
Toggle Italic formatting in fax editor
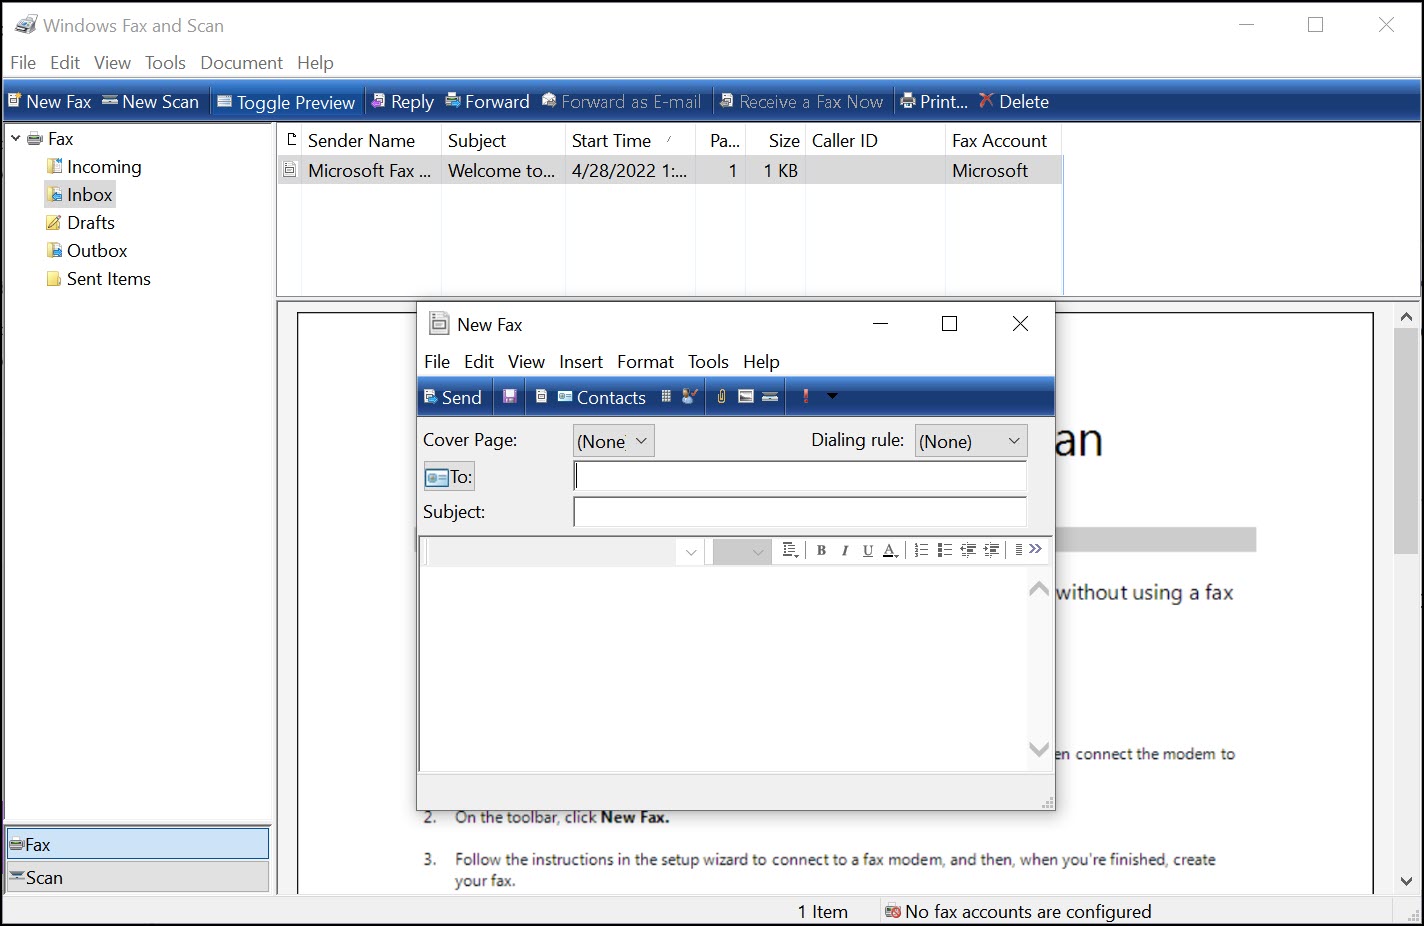(845, 550)
